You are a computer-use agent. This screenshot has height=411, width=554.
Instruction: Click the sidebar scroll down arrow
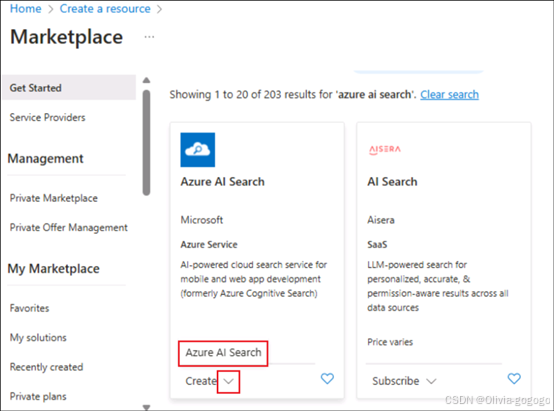pos(146,407)
